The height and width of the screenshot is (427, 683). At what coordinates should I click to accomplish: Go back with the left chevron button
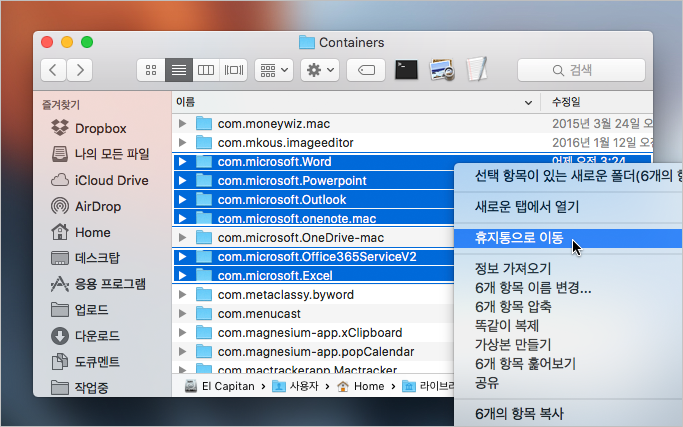click(x=53, y=70)
